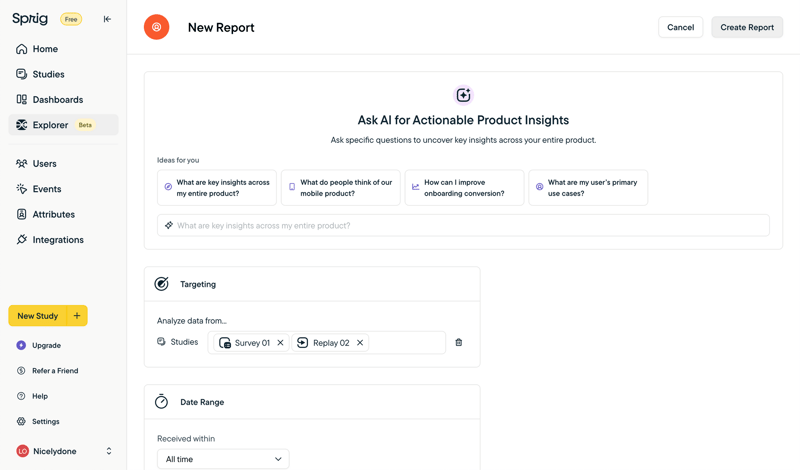800x470 pixels.
Task: Click the Settings gear icon
Action: pos(21,422)
